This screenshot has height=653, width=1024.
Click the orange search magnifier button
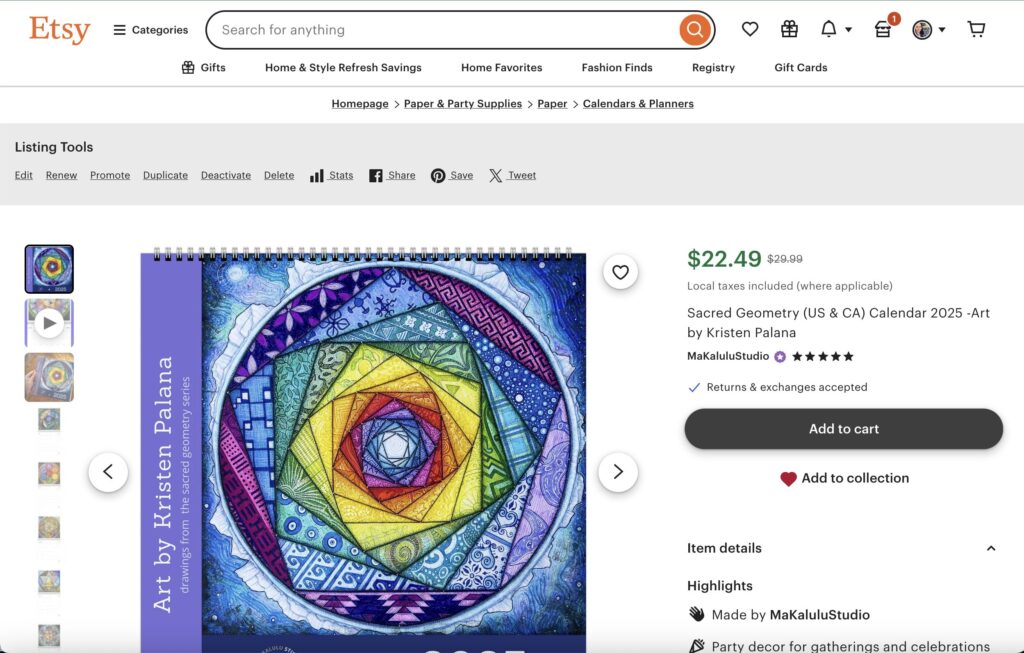pyautogui.click(x=694, y=30)
